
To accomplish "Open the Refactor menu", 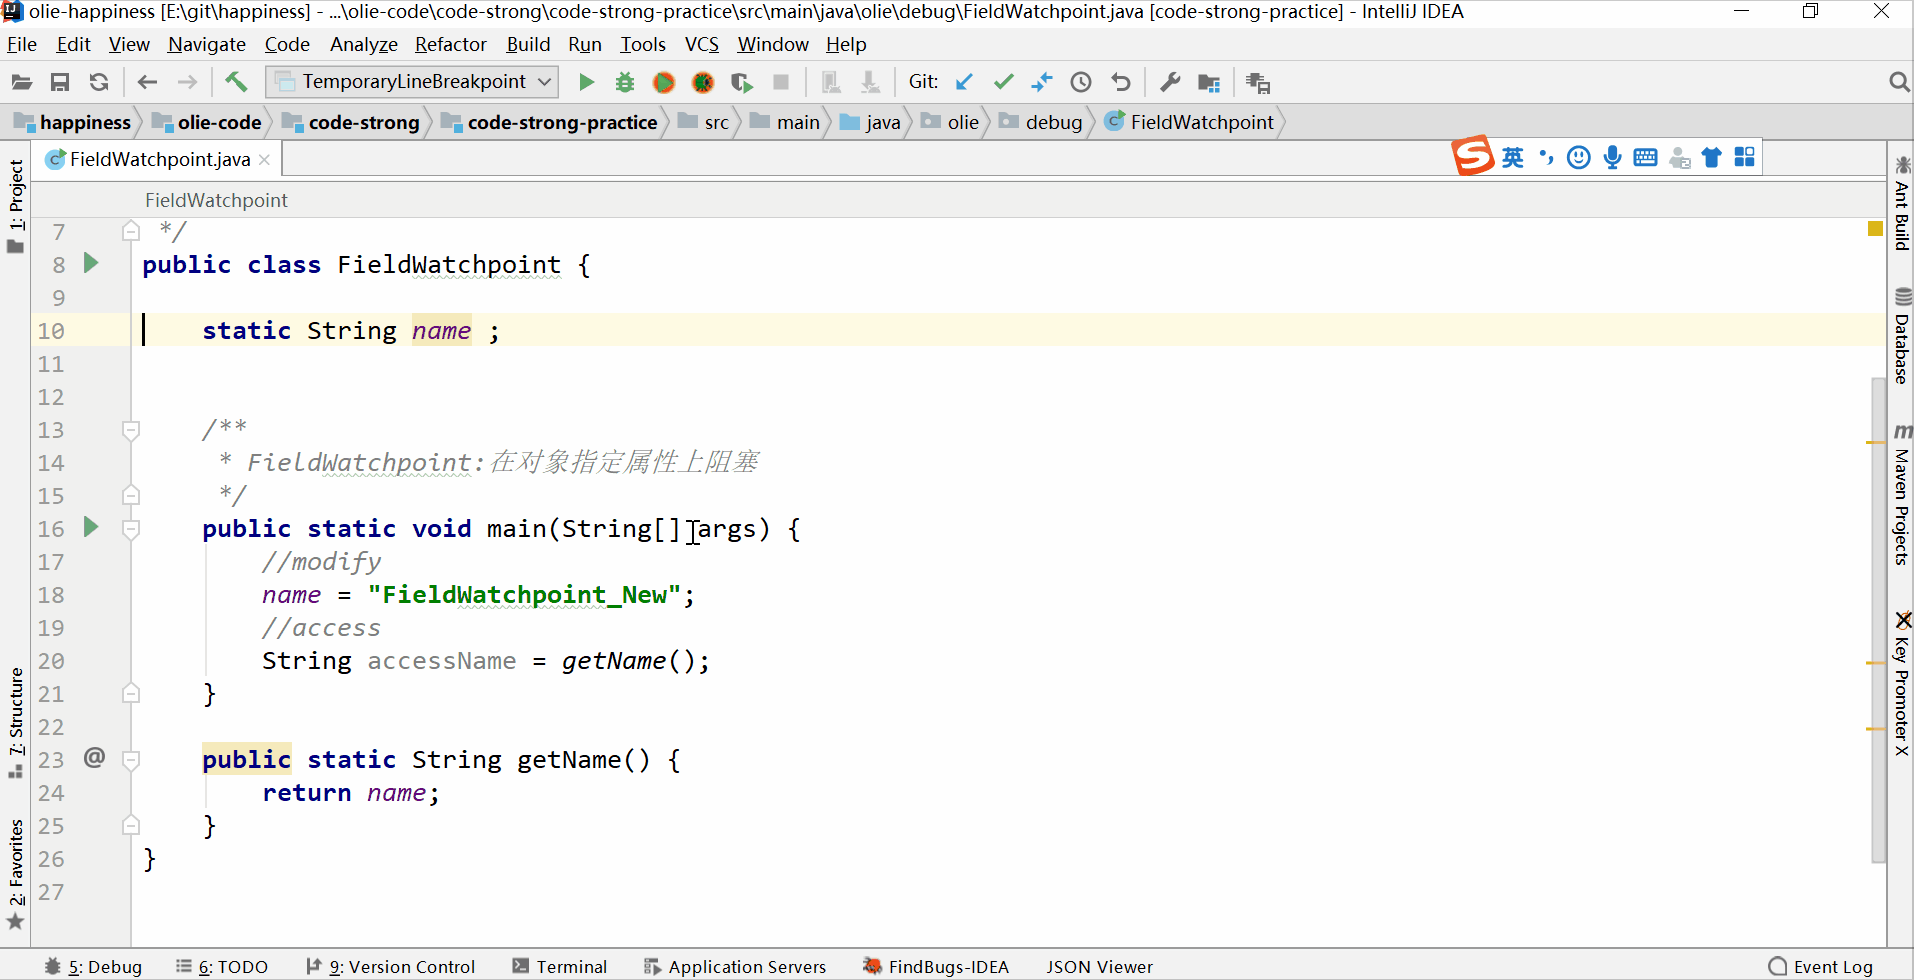I will click(450, 44).
